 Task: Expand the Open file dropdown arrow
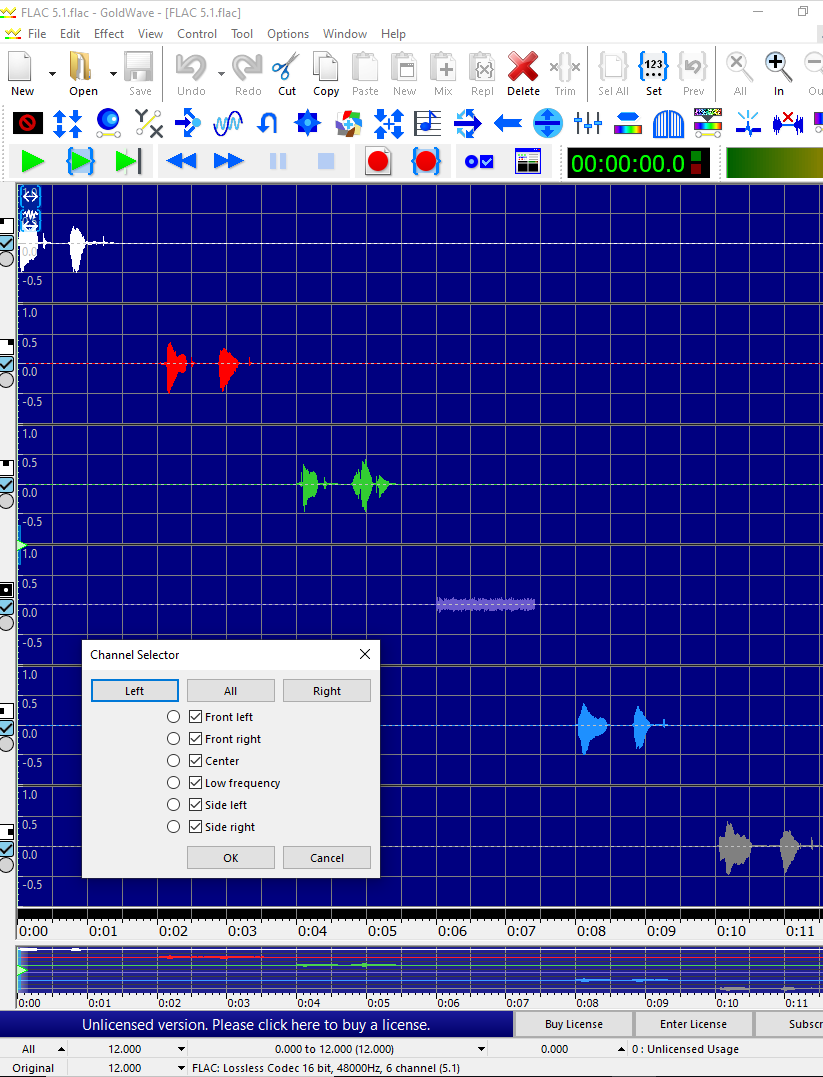pyautogui.click(x=113, y=73)
